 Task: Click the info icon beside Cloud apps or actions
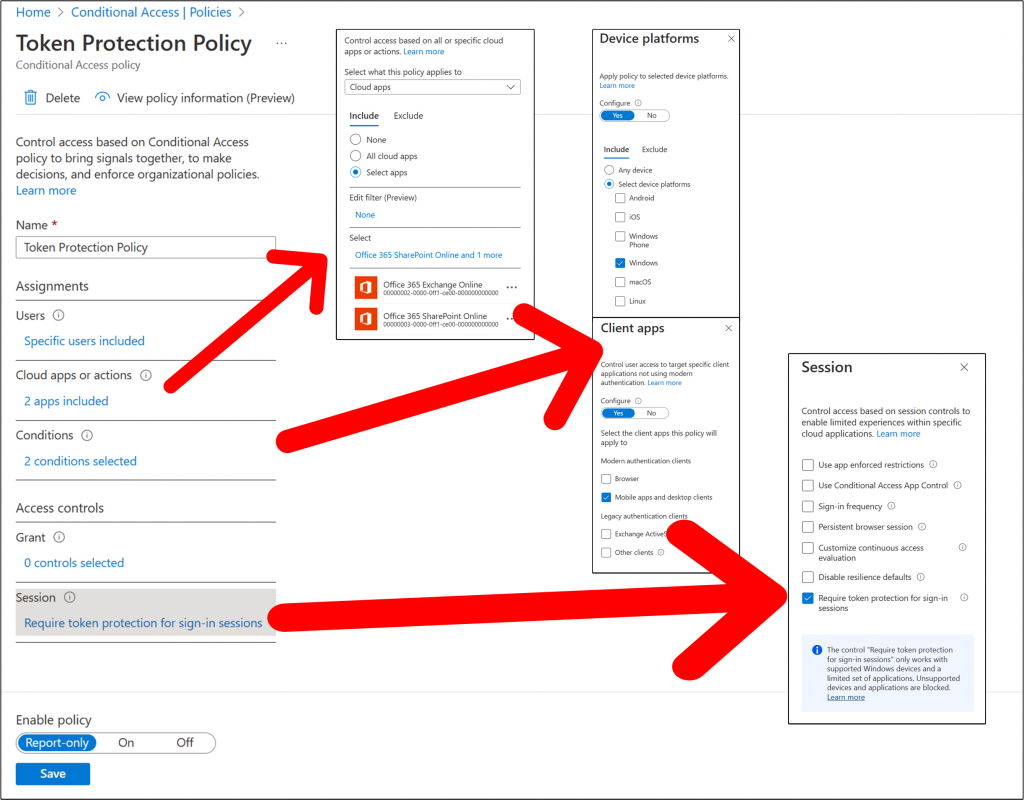pyautogui.click(x=146, y=376)
